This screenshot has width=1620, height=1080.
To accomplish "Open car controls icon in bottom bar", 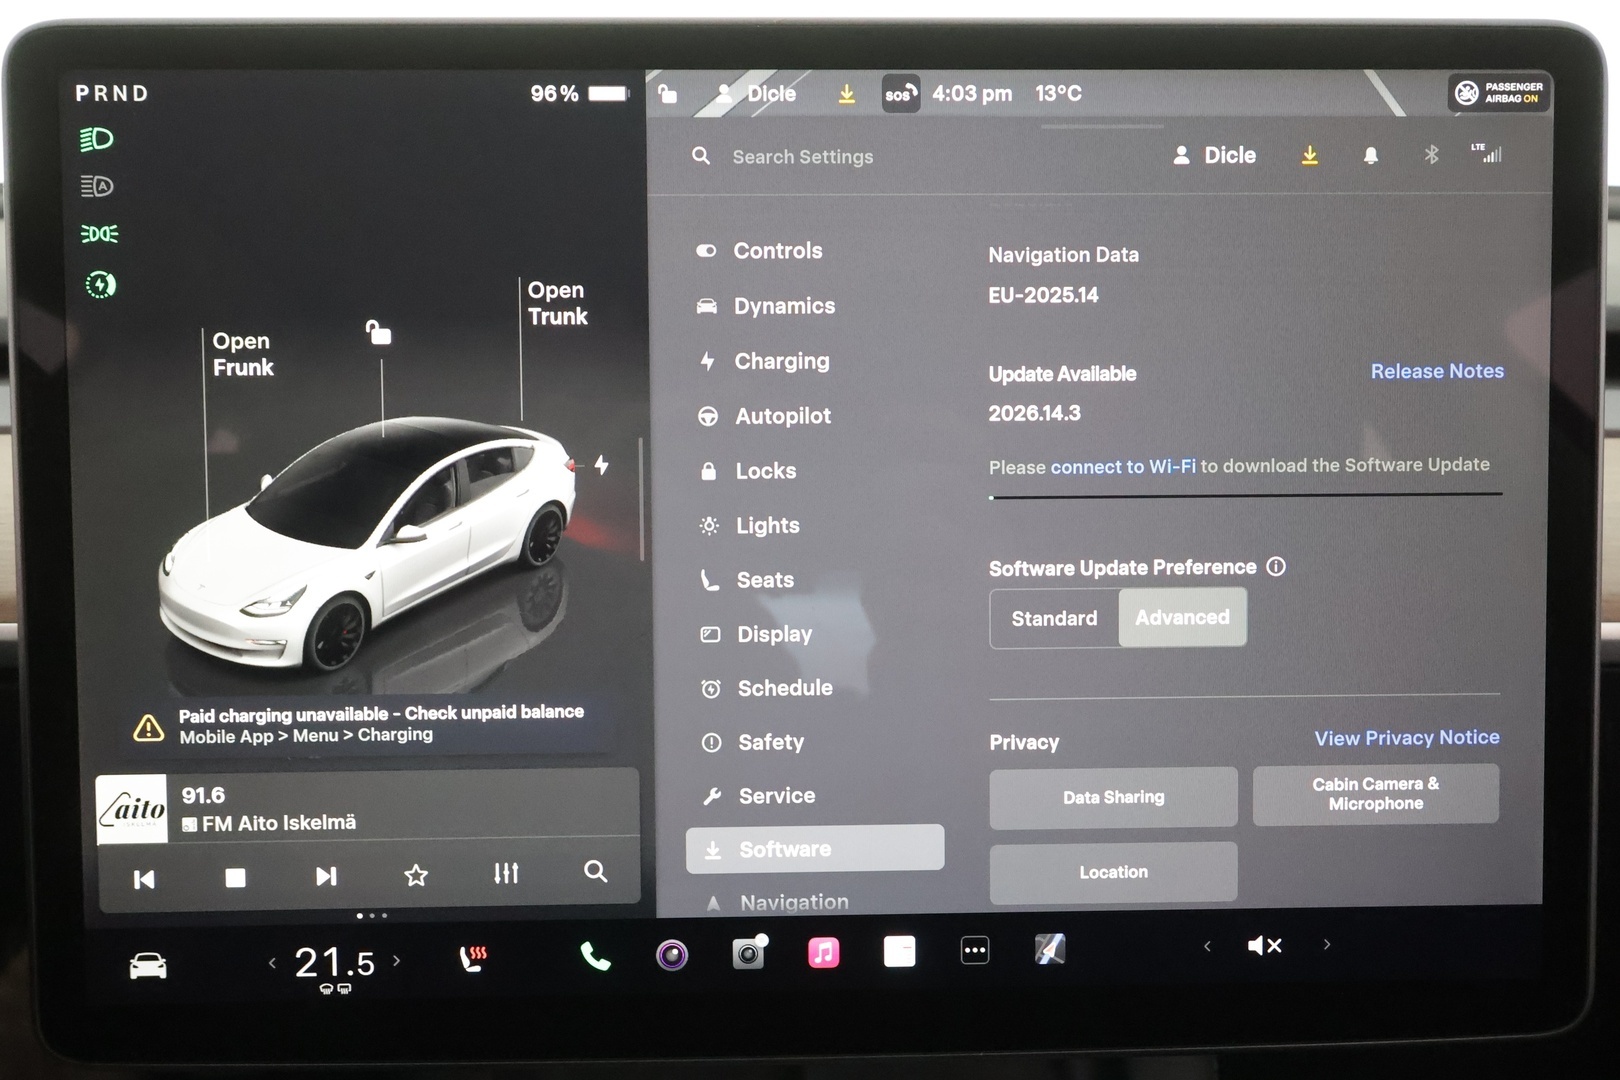I will pyautogui.click(x=148, y=965).
